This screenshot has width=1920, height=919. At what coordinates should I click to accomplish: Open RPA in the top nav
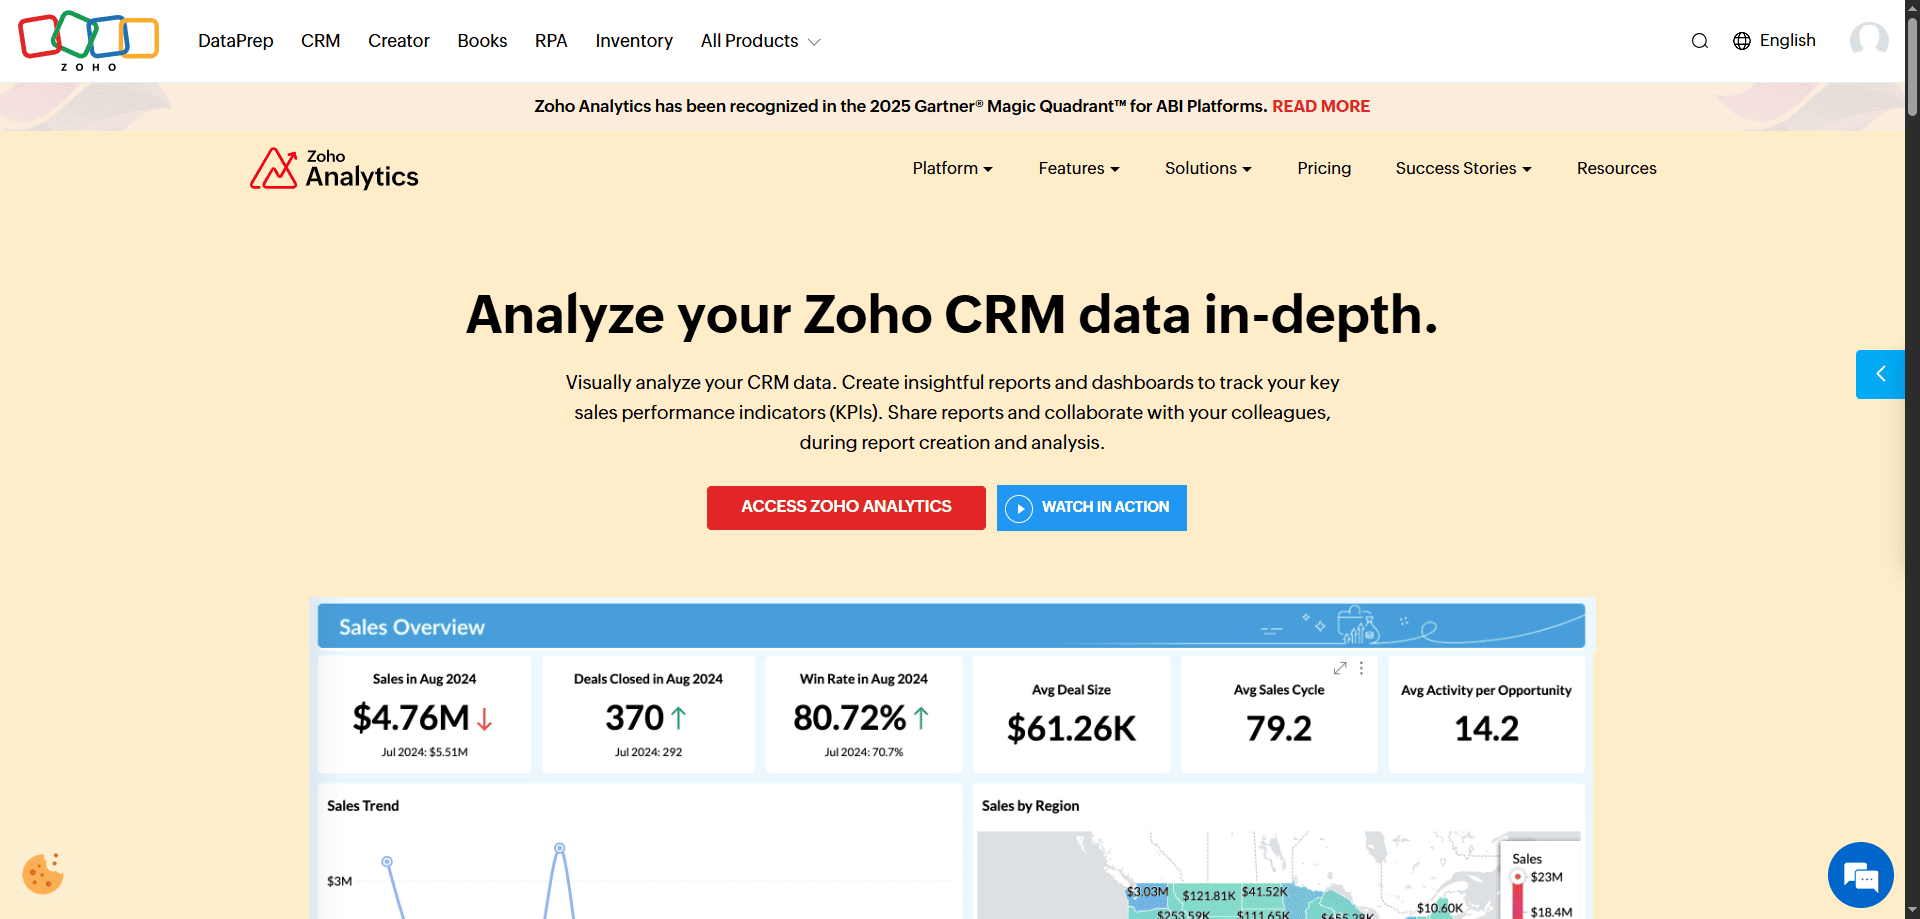pyautogui.click(x=551, y=41)
